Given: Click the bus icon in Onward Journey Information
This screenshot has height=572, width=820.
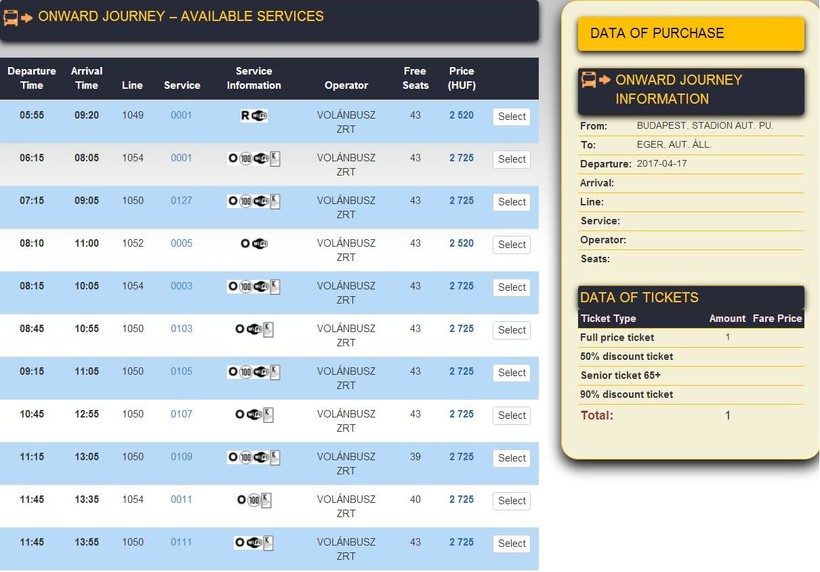Looking at the screenshot, I should tap(589, 80).
